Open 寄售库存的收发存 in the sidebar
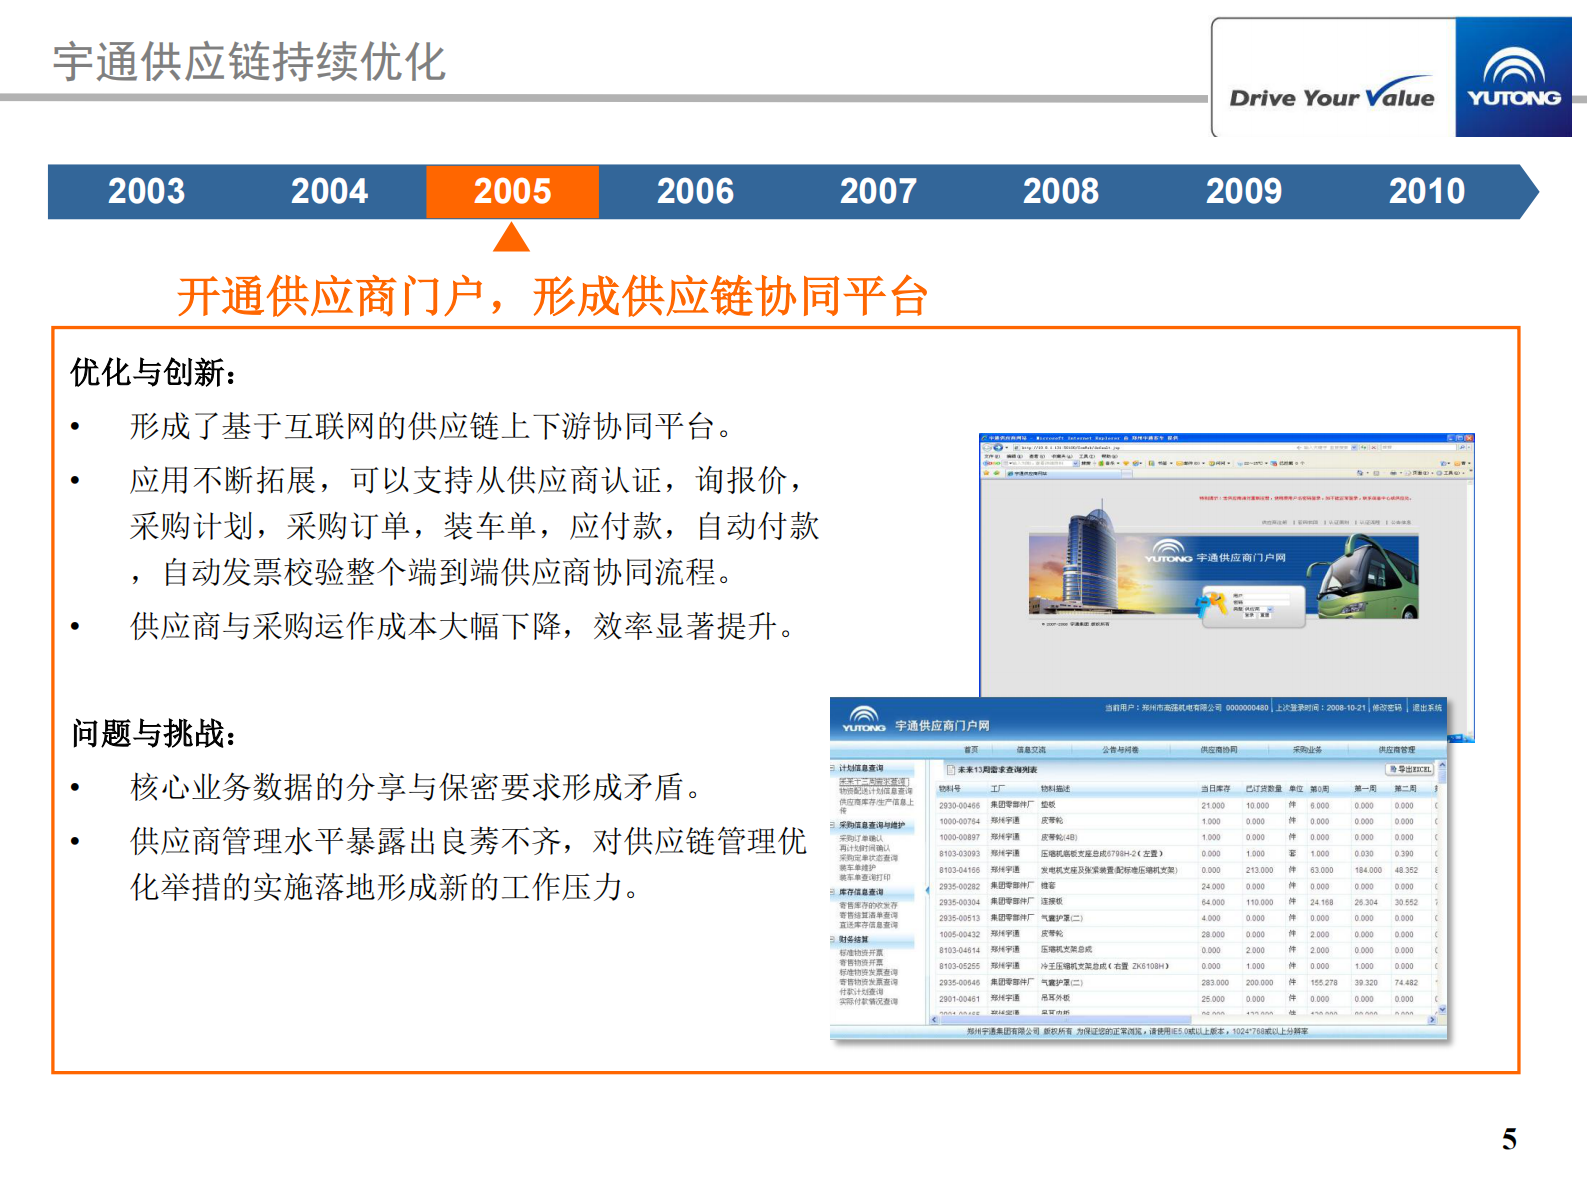 (x=868, y=905)
